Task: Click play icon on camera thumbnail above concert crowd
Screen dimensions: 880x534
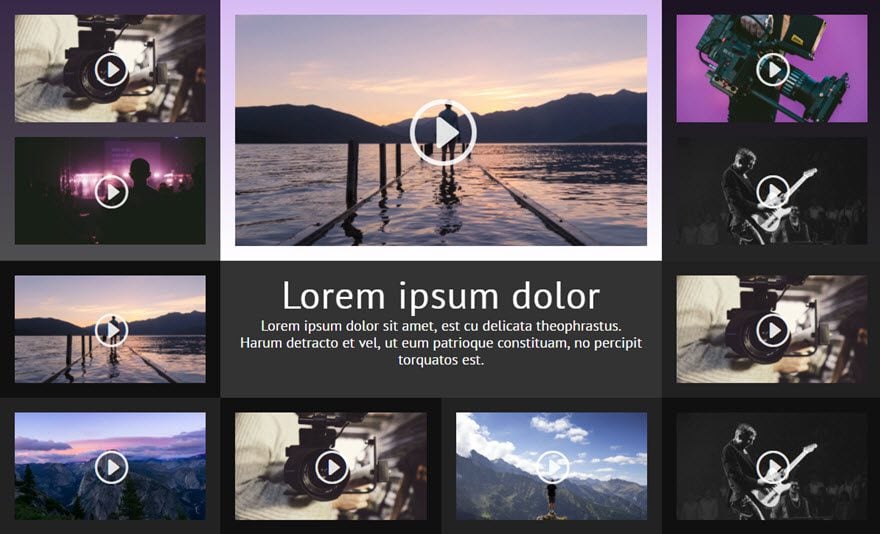Action: point(111,70)
